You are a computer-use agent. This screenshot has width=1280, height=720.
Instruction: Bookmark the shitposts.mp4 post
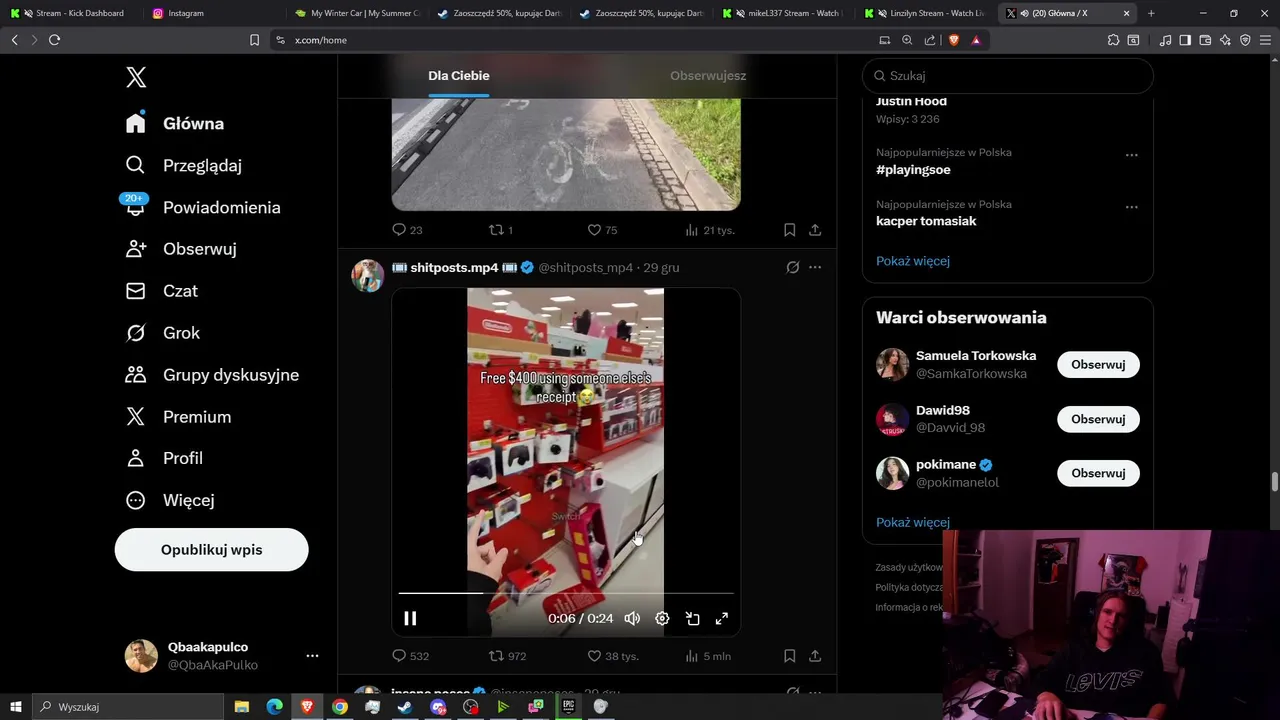click(x=789, y=656)
